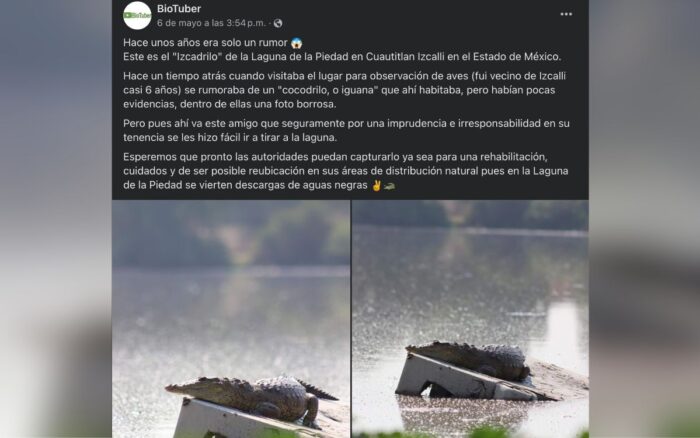Open the "6 de mayo" post timestamp

(x=211, y=23)
